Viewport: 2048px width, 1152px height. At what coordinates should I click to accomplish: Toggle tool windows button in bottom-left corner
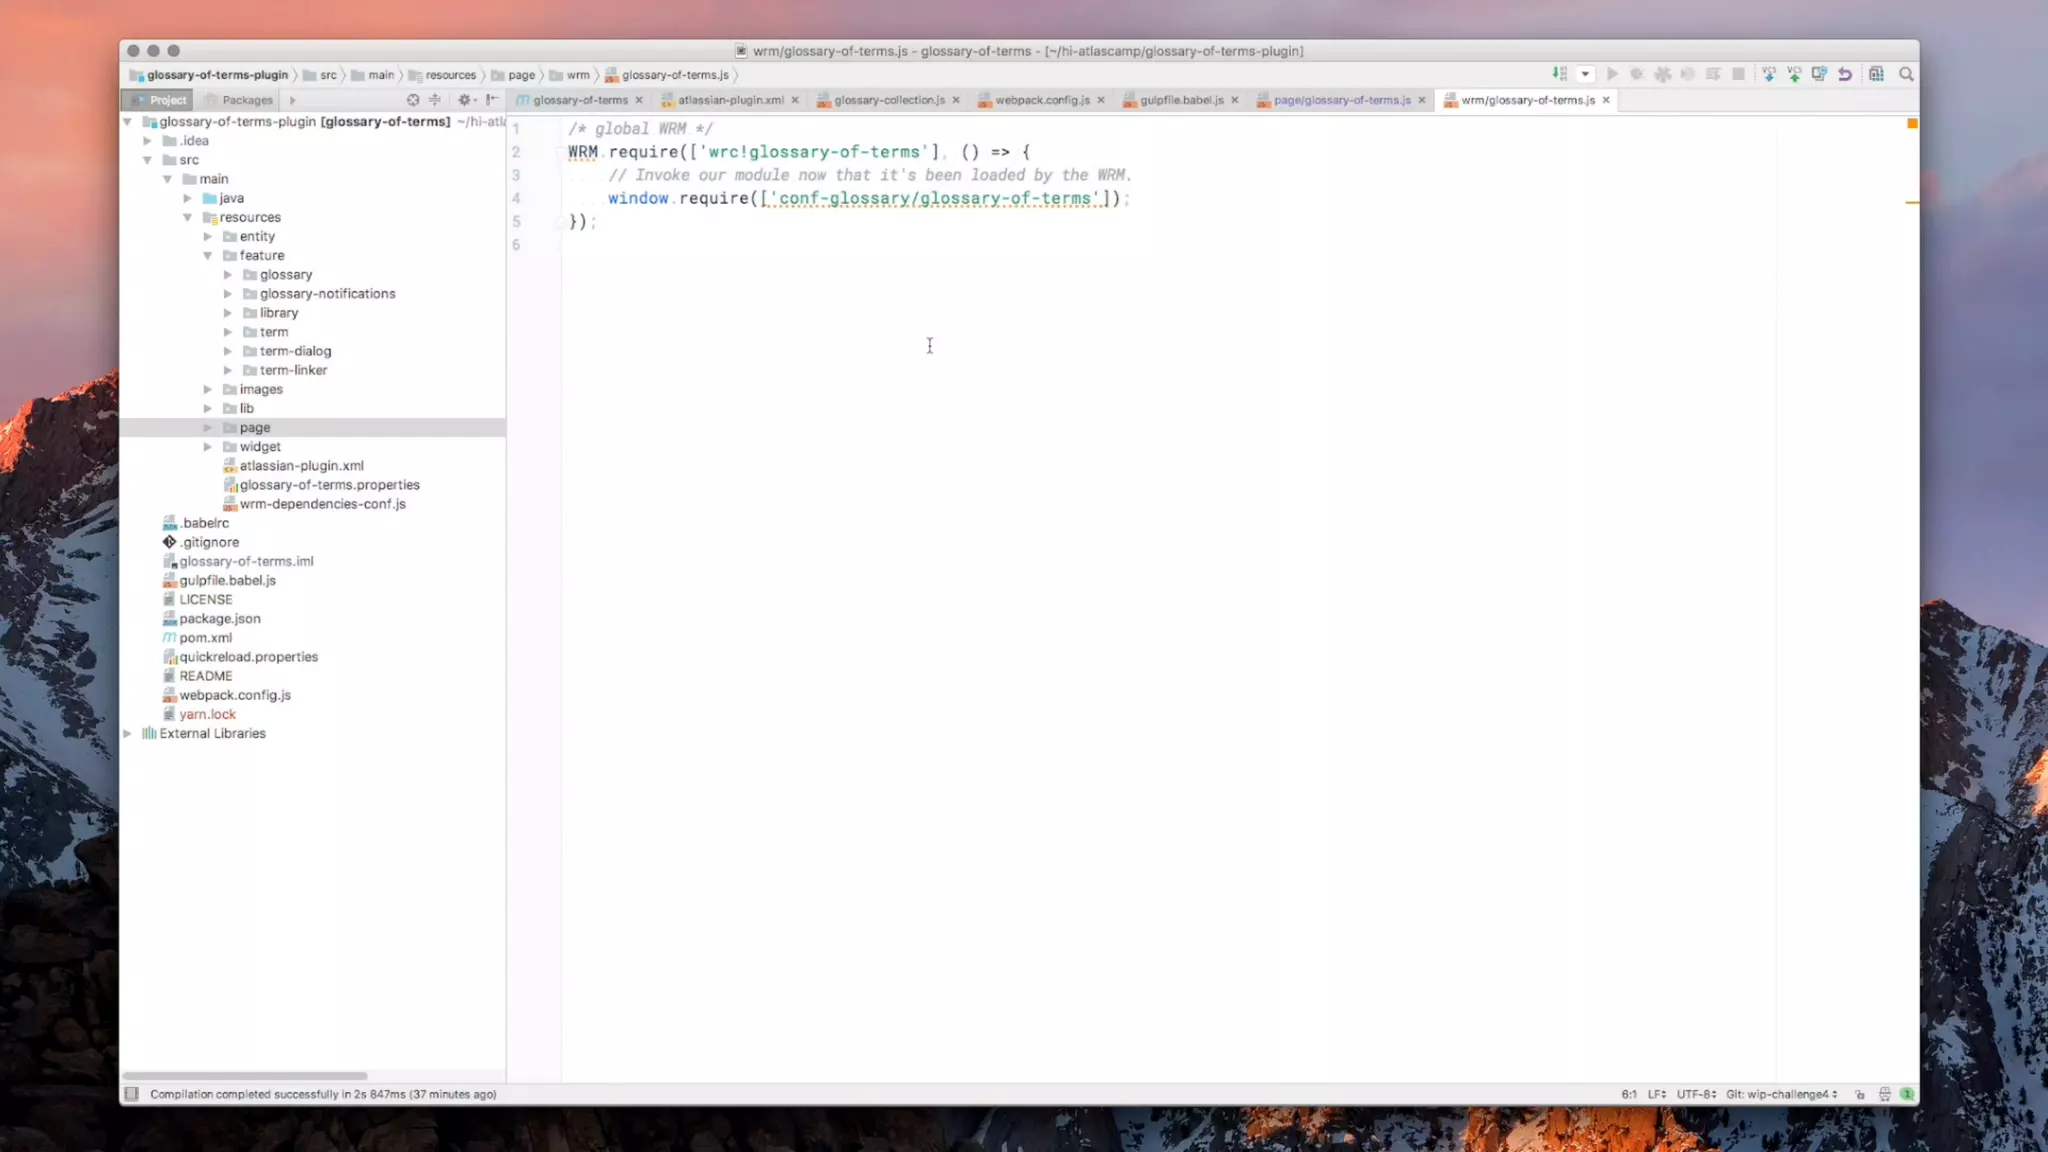tap(131, 1094)
